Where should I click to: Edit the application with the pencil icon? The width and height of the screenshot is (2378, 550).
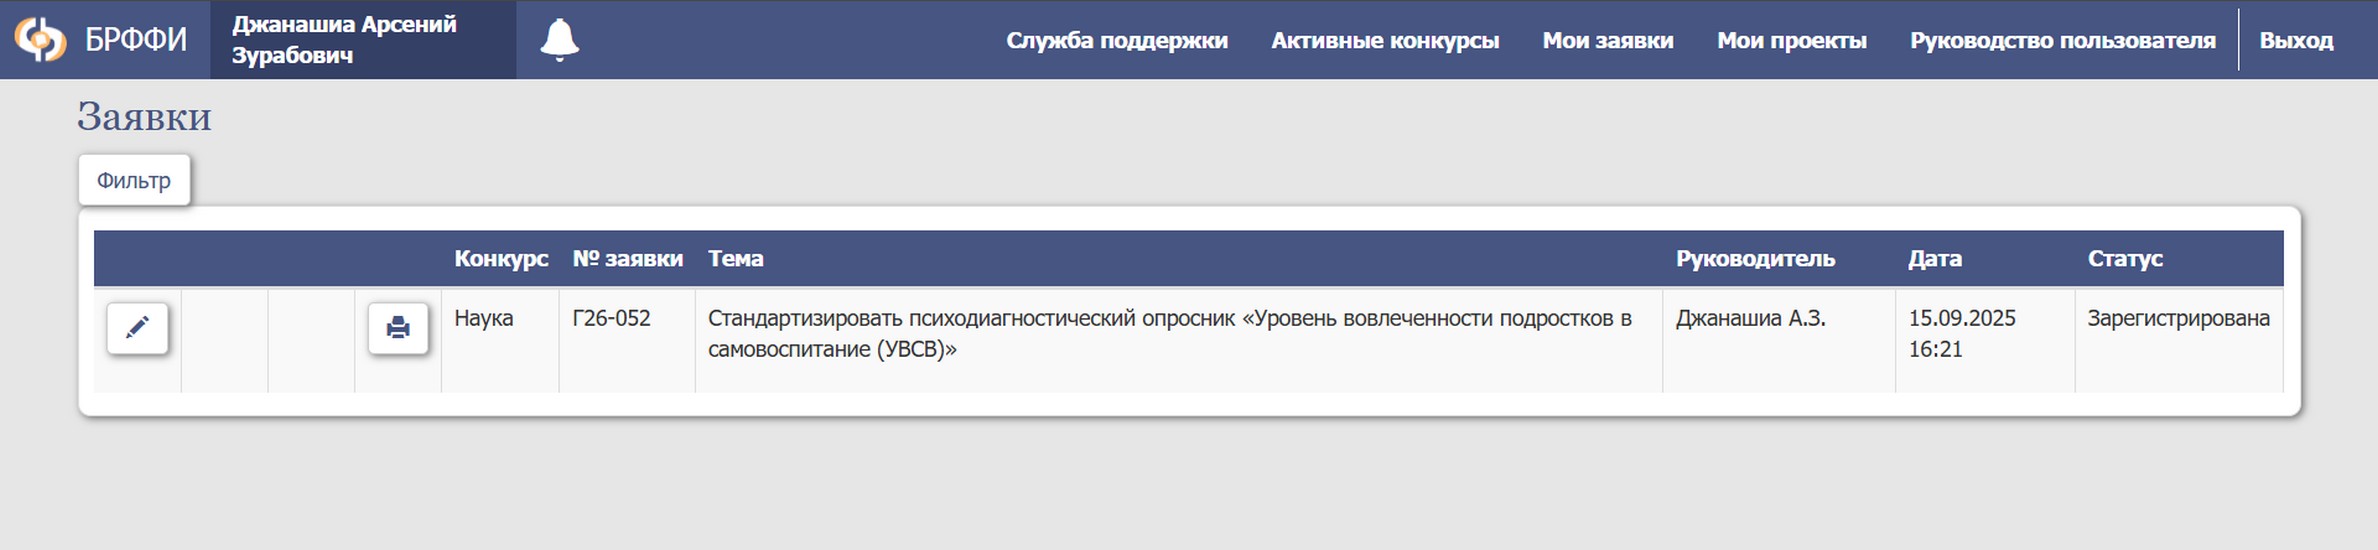(x=138, y=328)
